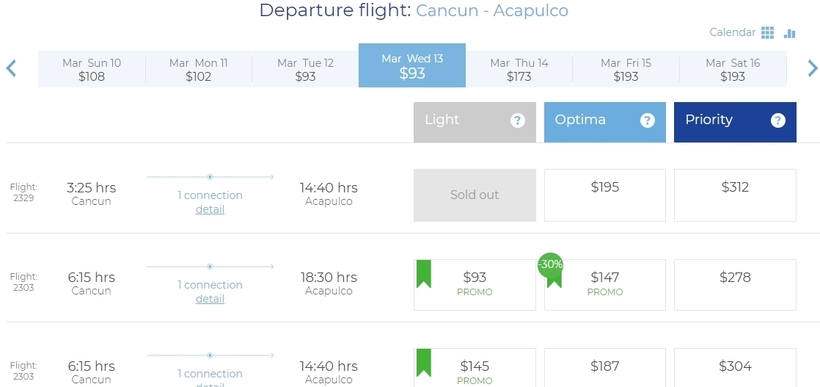The width and height of the screenshot is (820, 387).
Task: Open the price bar chart view icon
Action: point(789,33)
